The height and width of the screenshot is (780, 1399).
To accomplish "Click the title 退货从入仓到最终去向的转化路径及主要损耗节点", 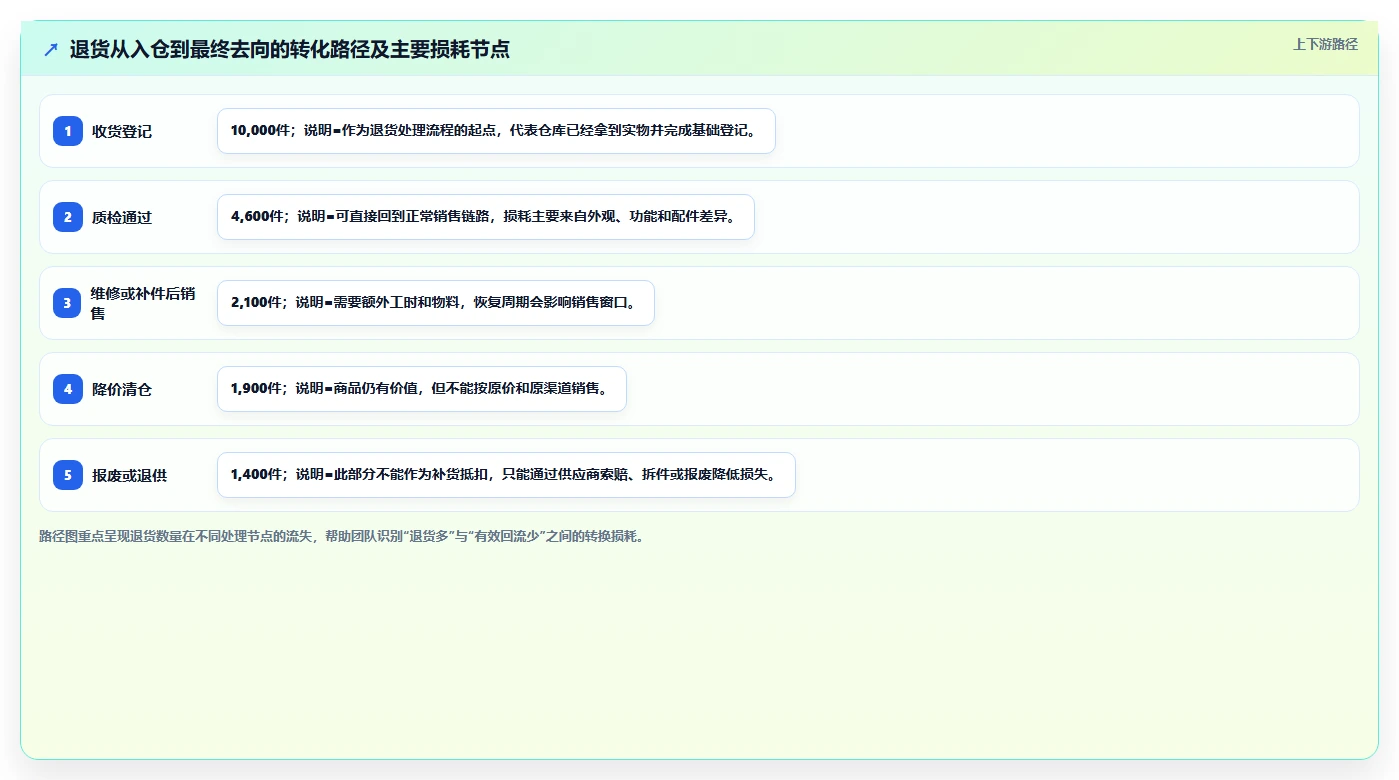I will pyautogui.click(x=290, y=49).
